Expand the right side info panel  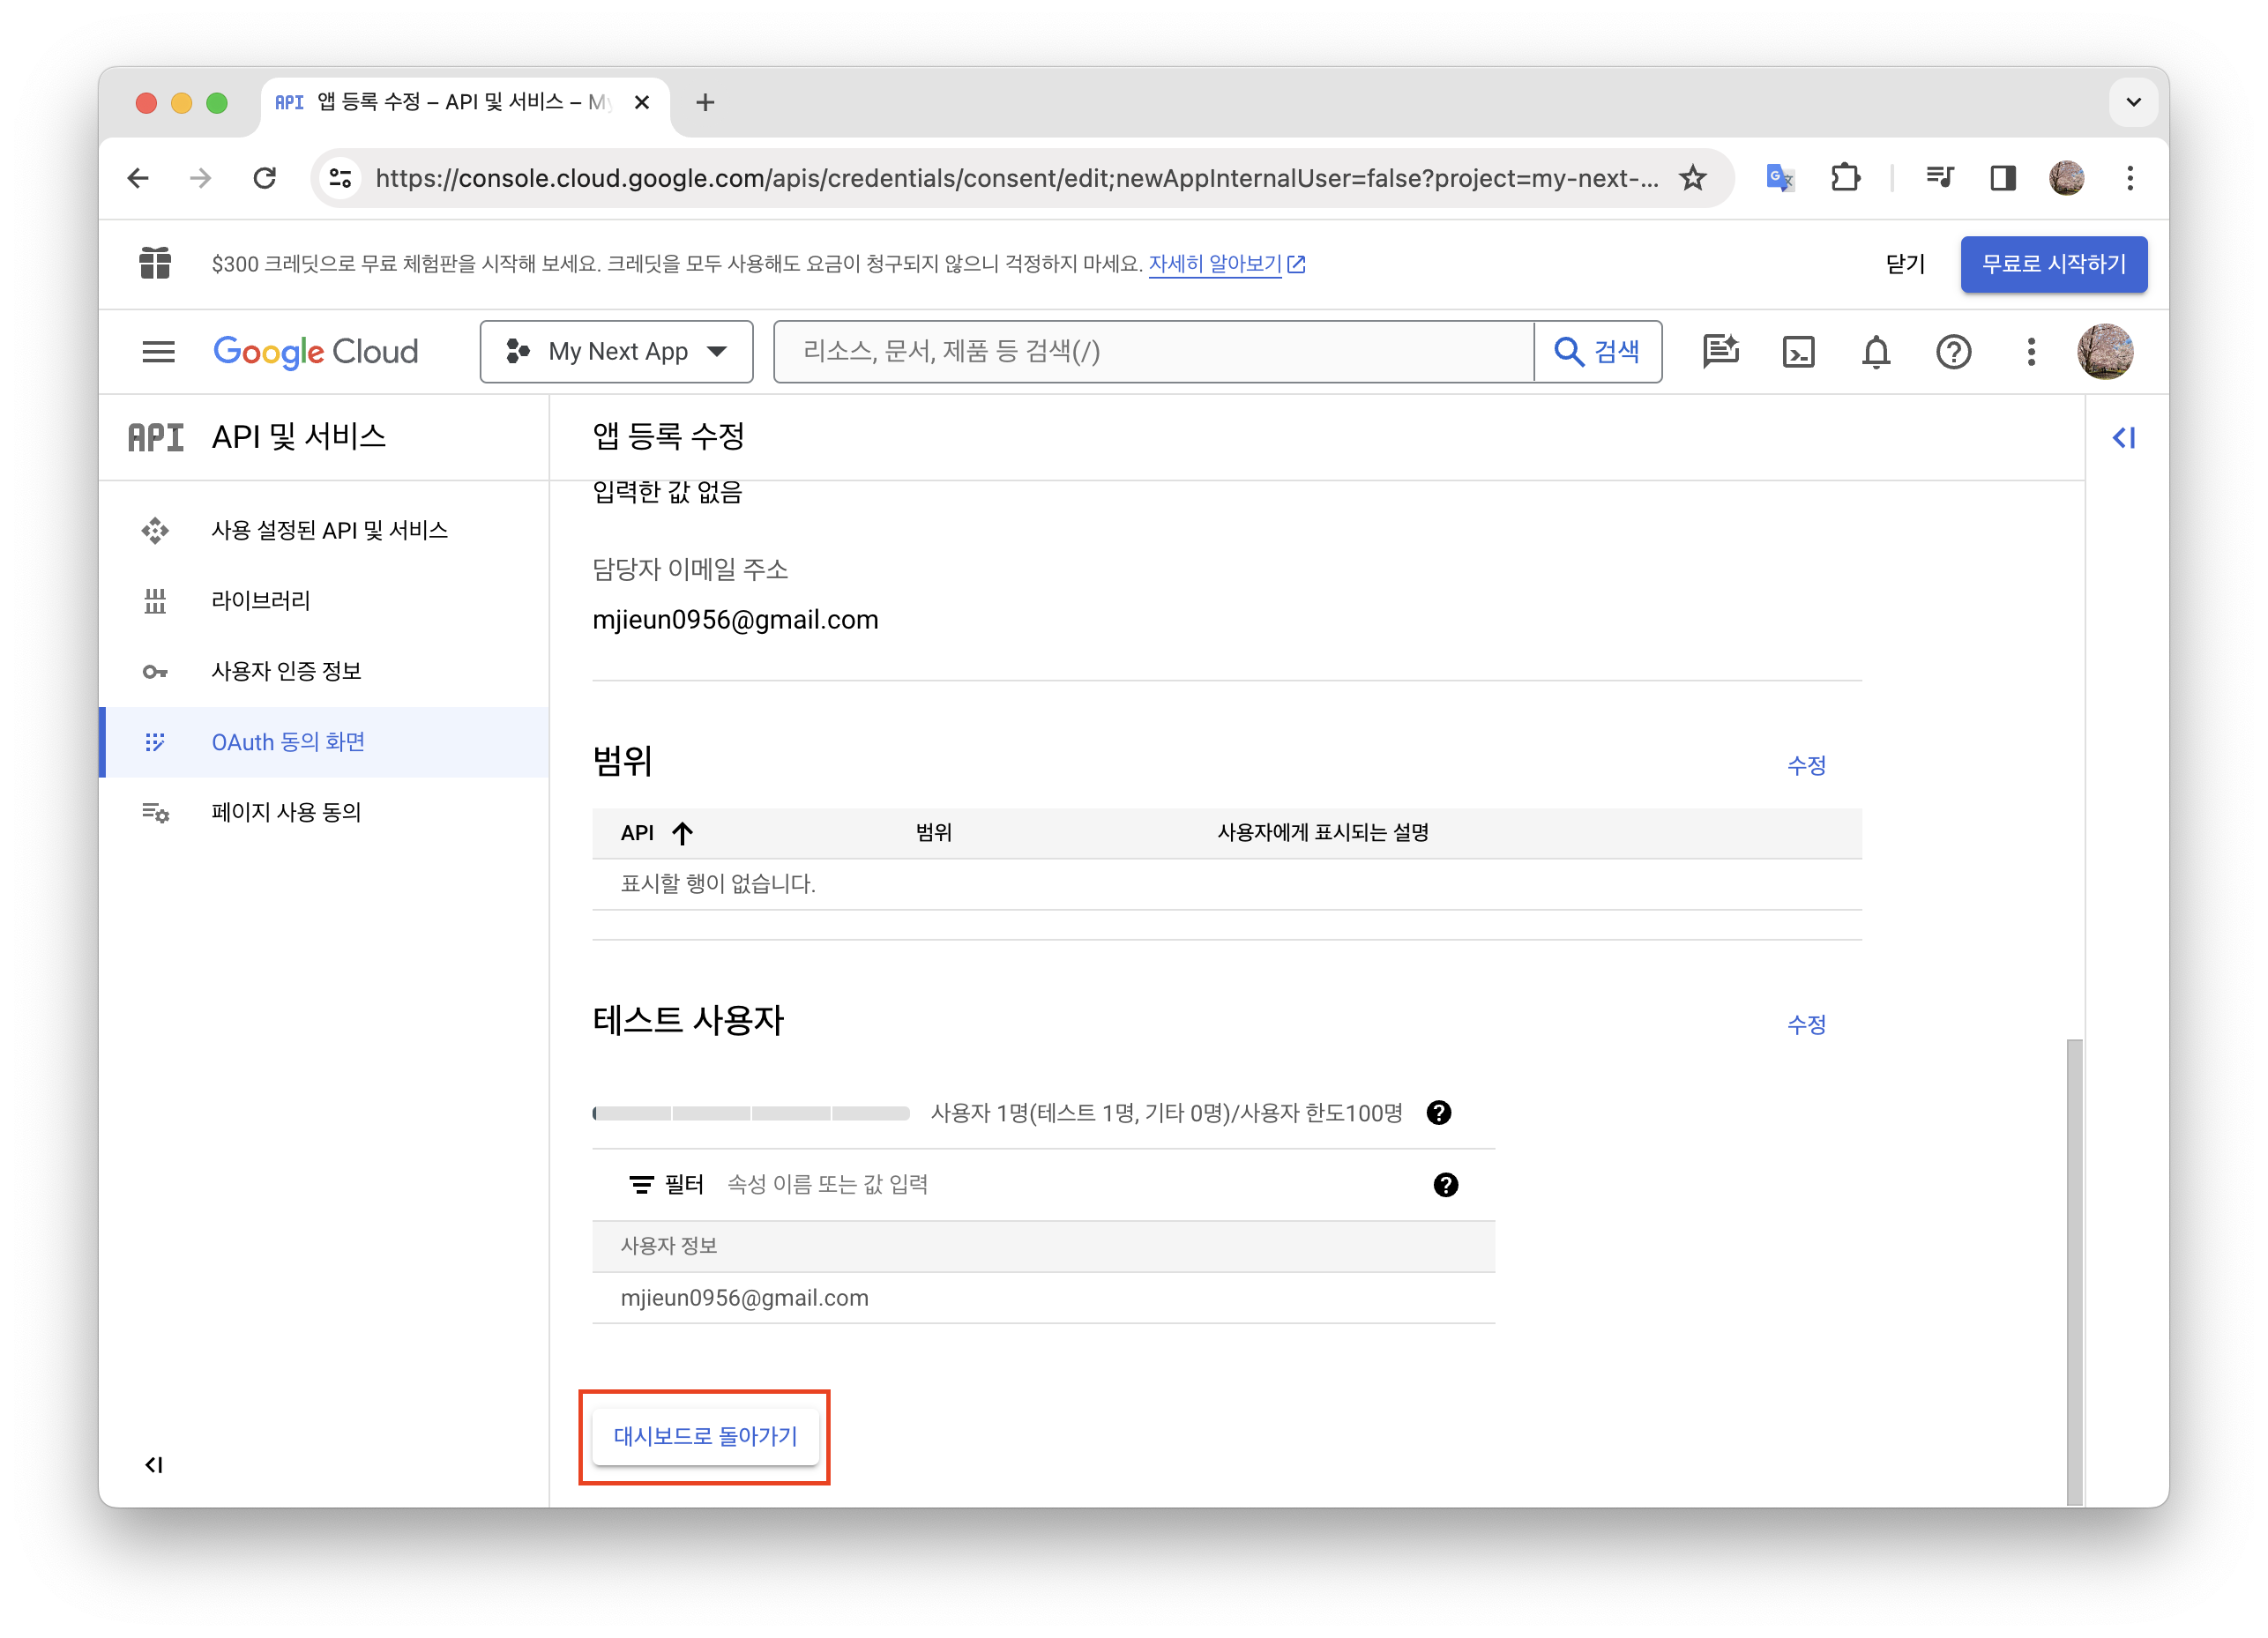[x=2124, y=438]
